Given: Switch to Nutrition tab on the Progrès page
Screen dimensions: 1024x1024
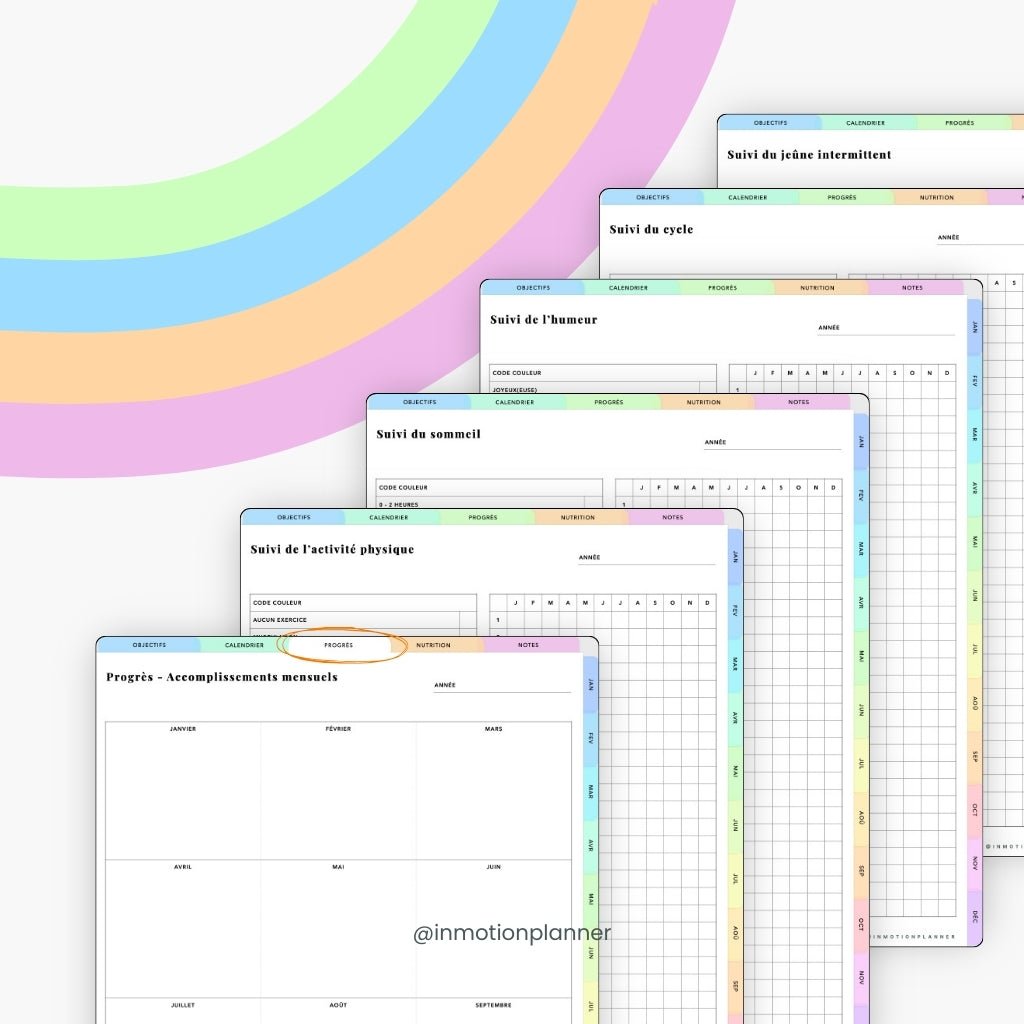Looking at the screenshot, I should (433, 645).
